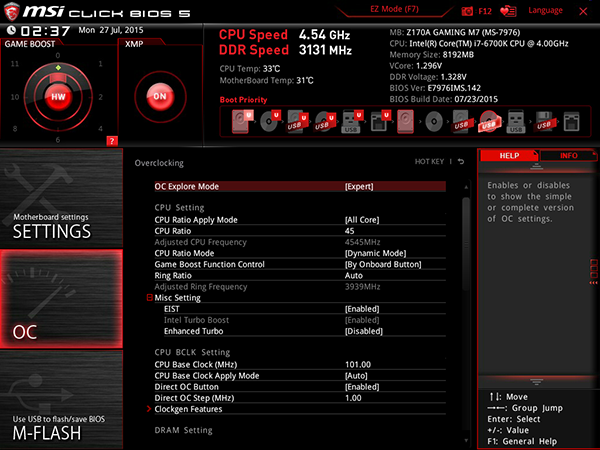Select the Ring Ratio Auto value

coord(354,276)
